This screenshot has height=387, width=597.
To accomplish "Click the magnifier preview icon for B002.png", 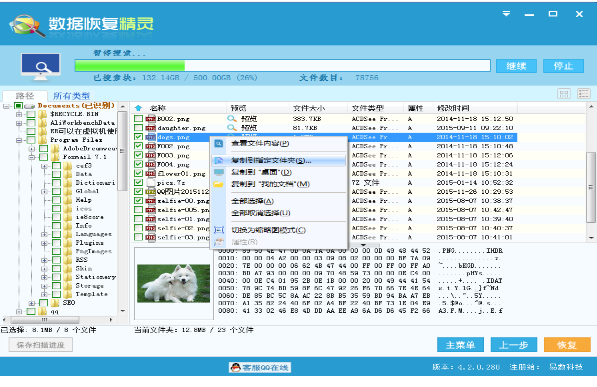I will point(231,119).
